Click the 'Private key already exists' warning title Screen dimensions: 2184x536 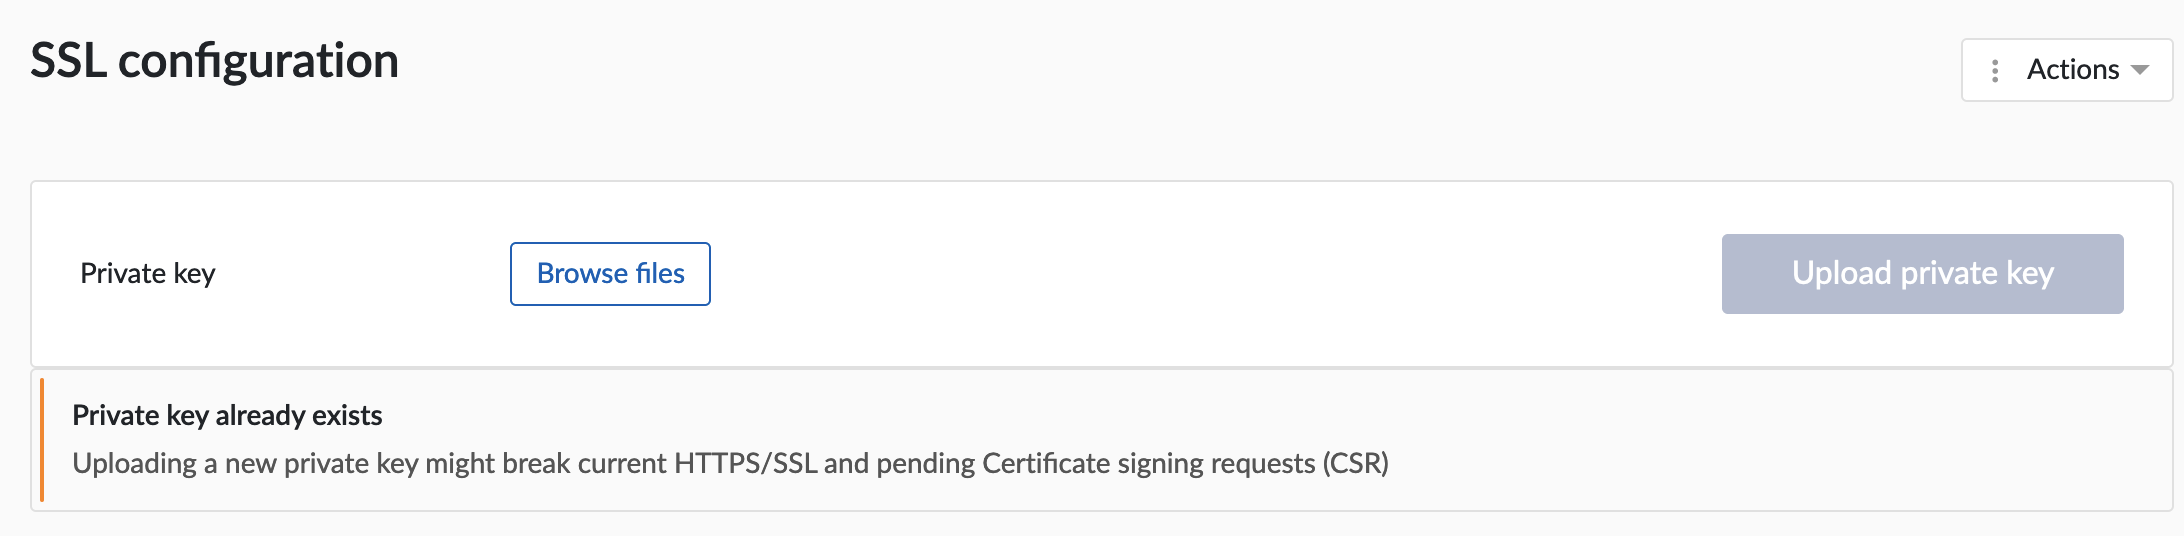pos(227,415)
